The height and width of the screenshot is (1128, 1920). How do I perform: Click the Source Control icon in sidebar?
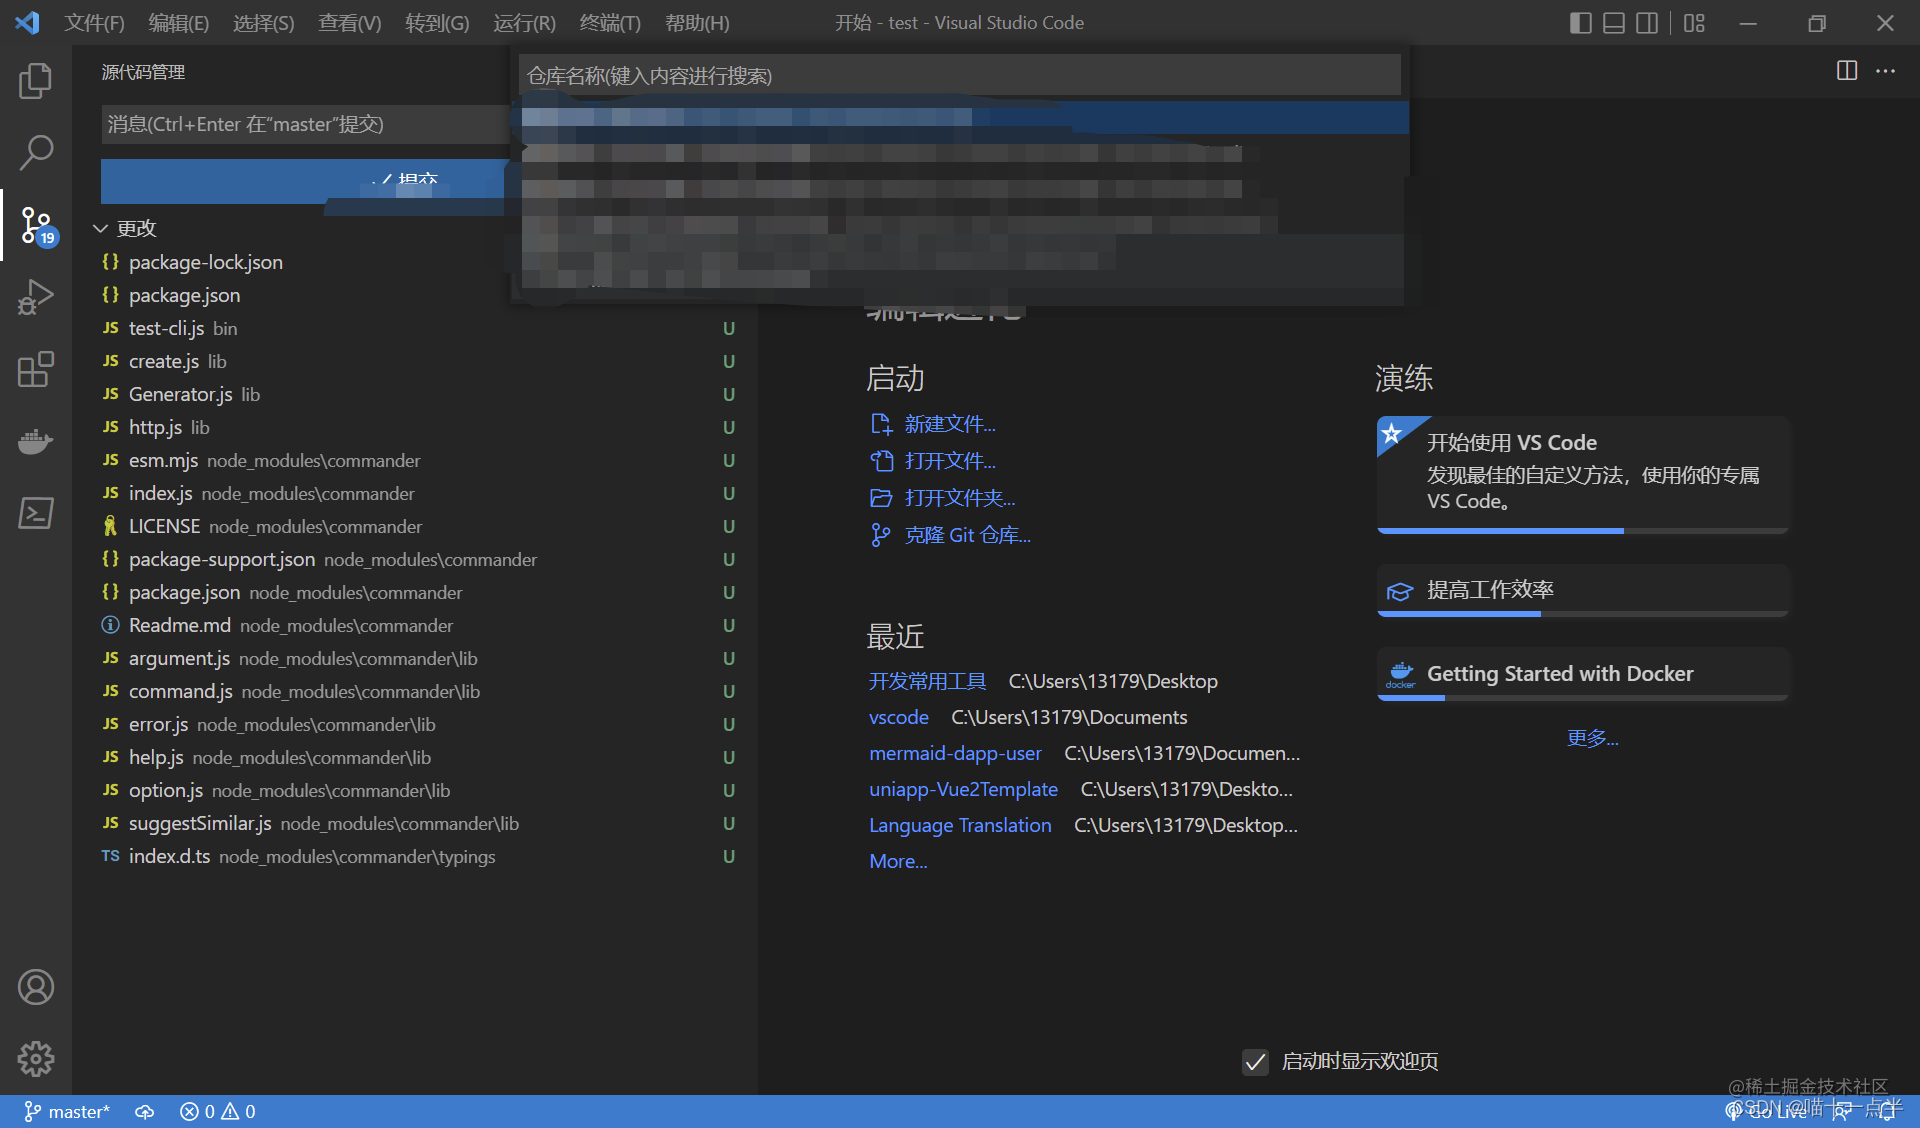34,223
